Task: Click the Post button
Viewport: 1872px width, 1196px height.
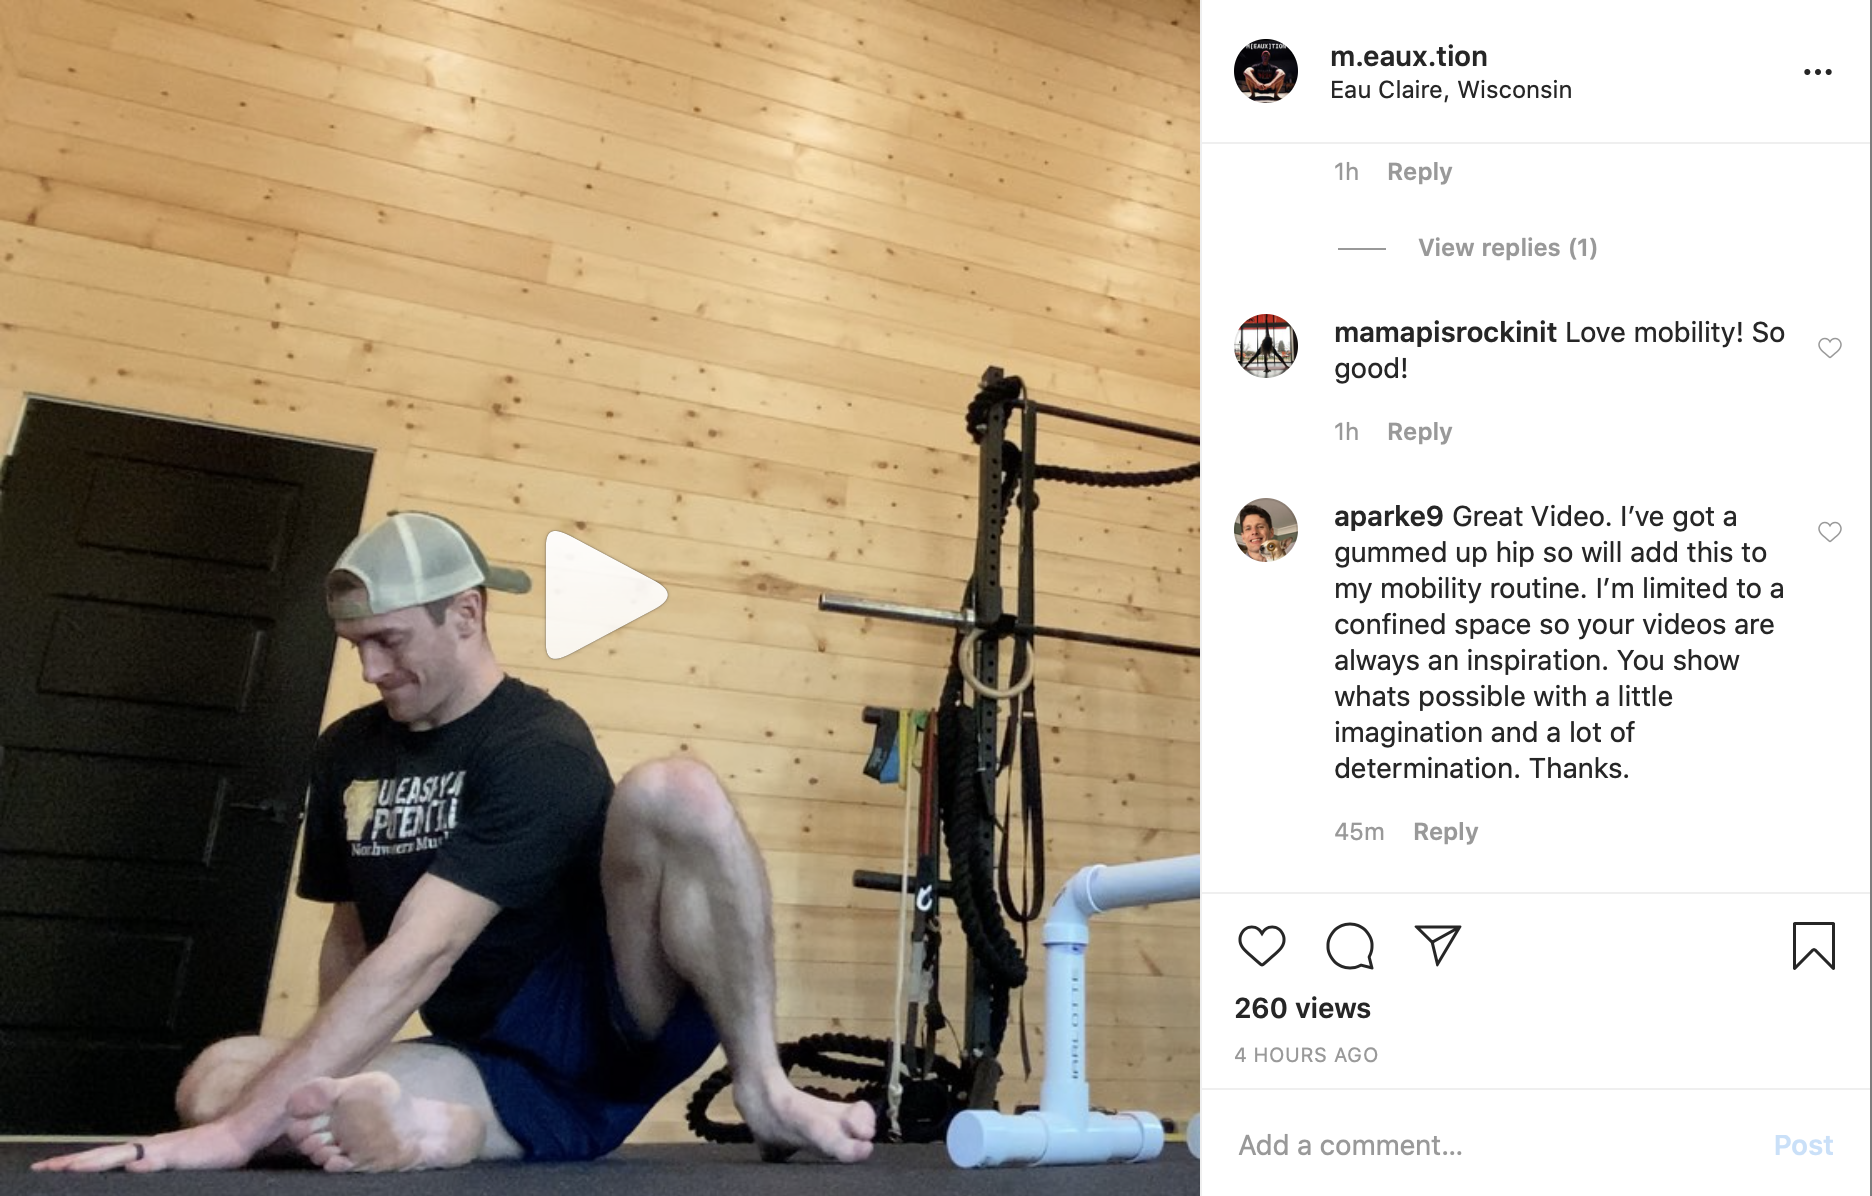Action: 1803,1145
